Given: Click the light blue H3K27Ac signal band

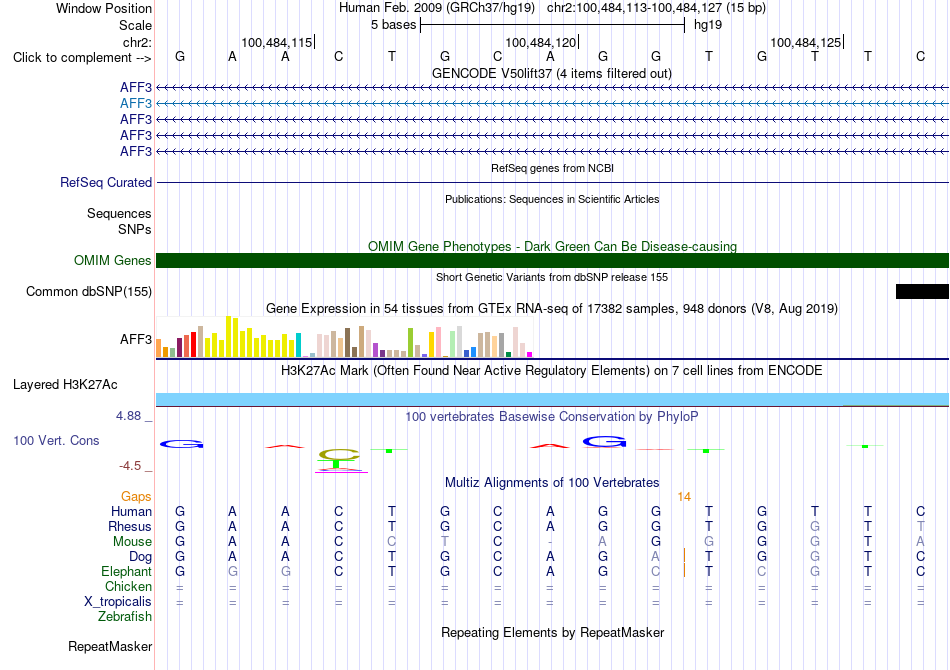Looking at the screenshot, I should point(552,399).
